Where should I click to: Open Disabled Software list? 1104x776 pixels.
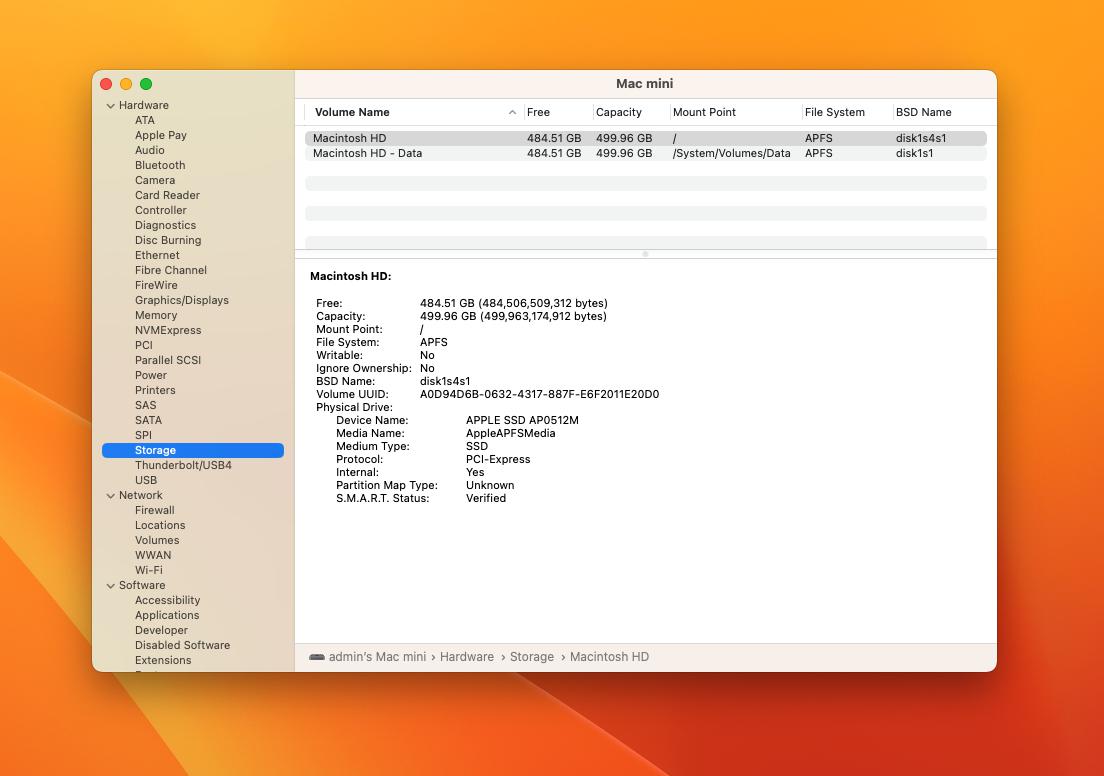click(x=182, y=646)
